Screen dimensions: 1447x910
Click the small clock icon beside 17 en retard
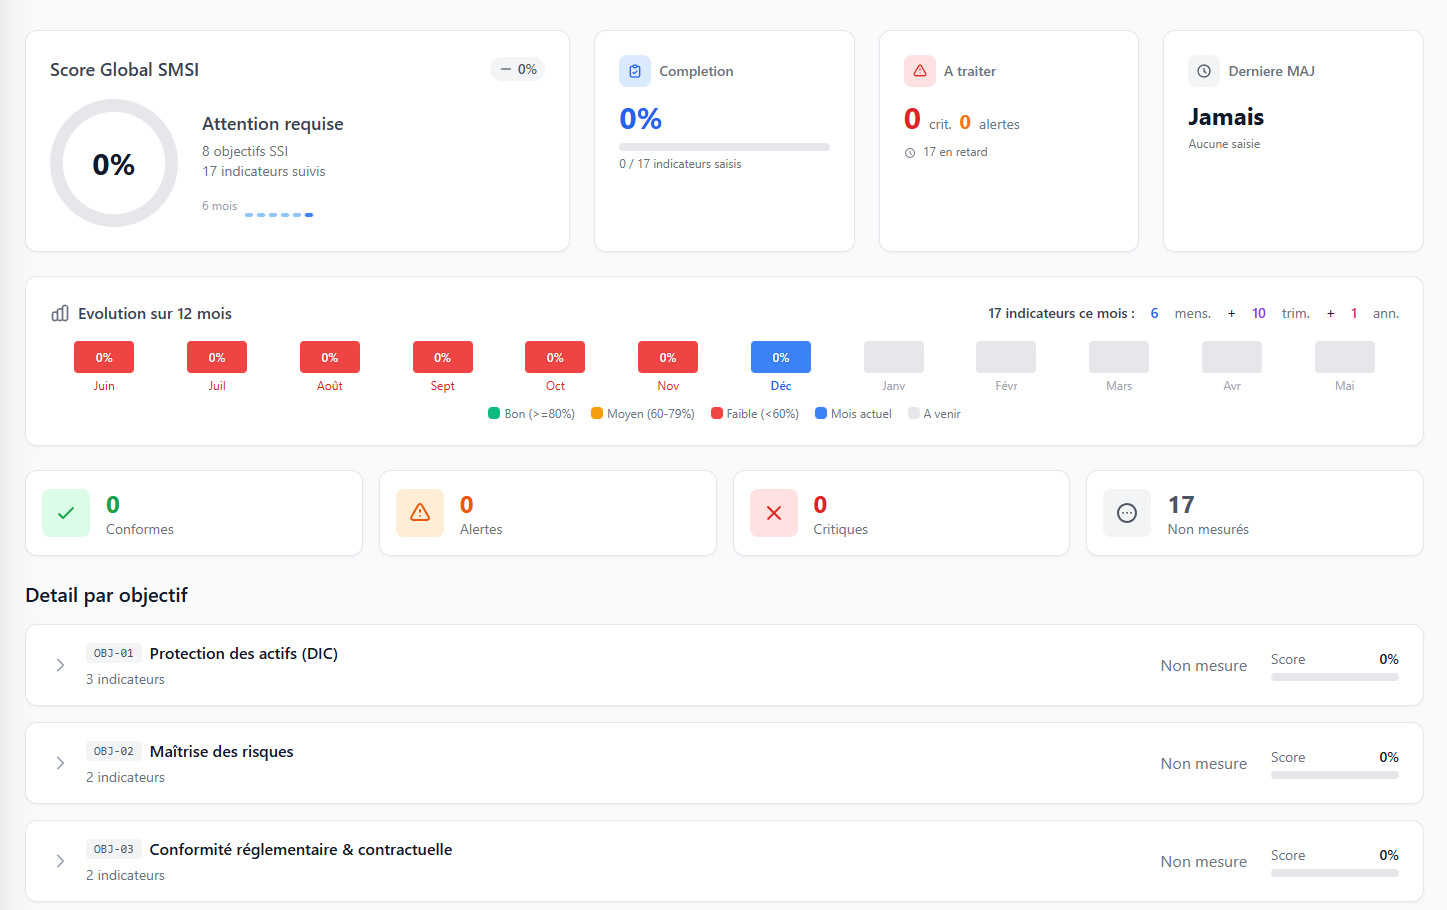[910, 153]
